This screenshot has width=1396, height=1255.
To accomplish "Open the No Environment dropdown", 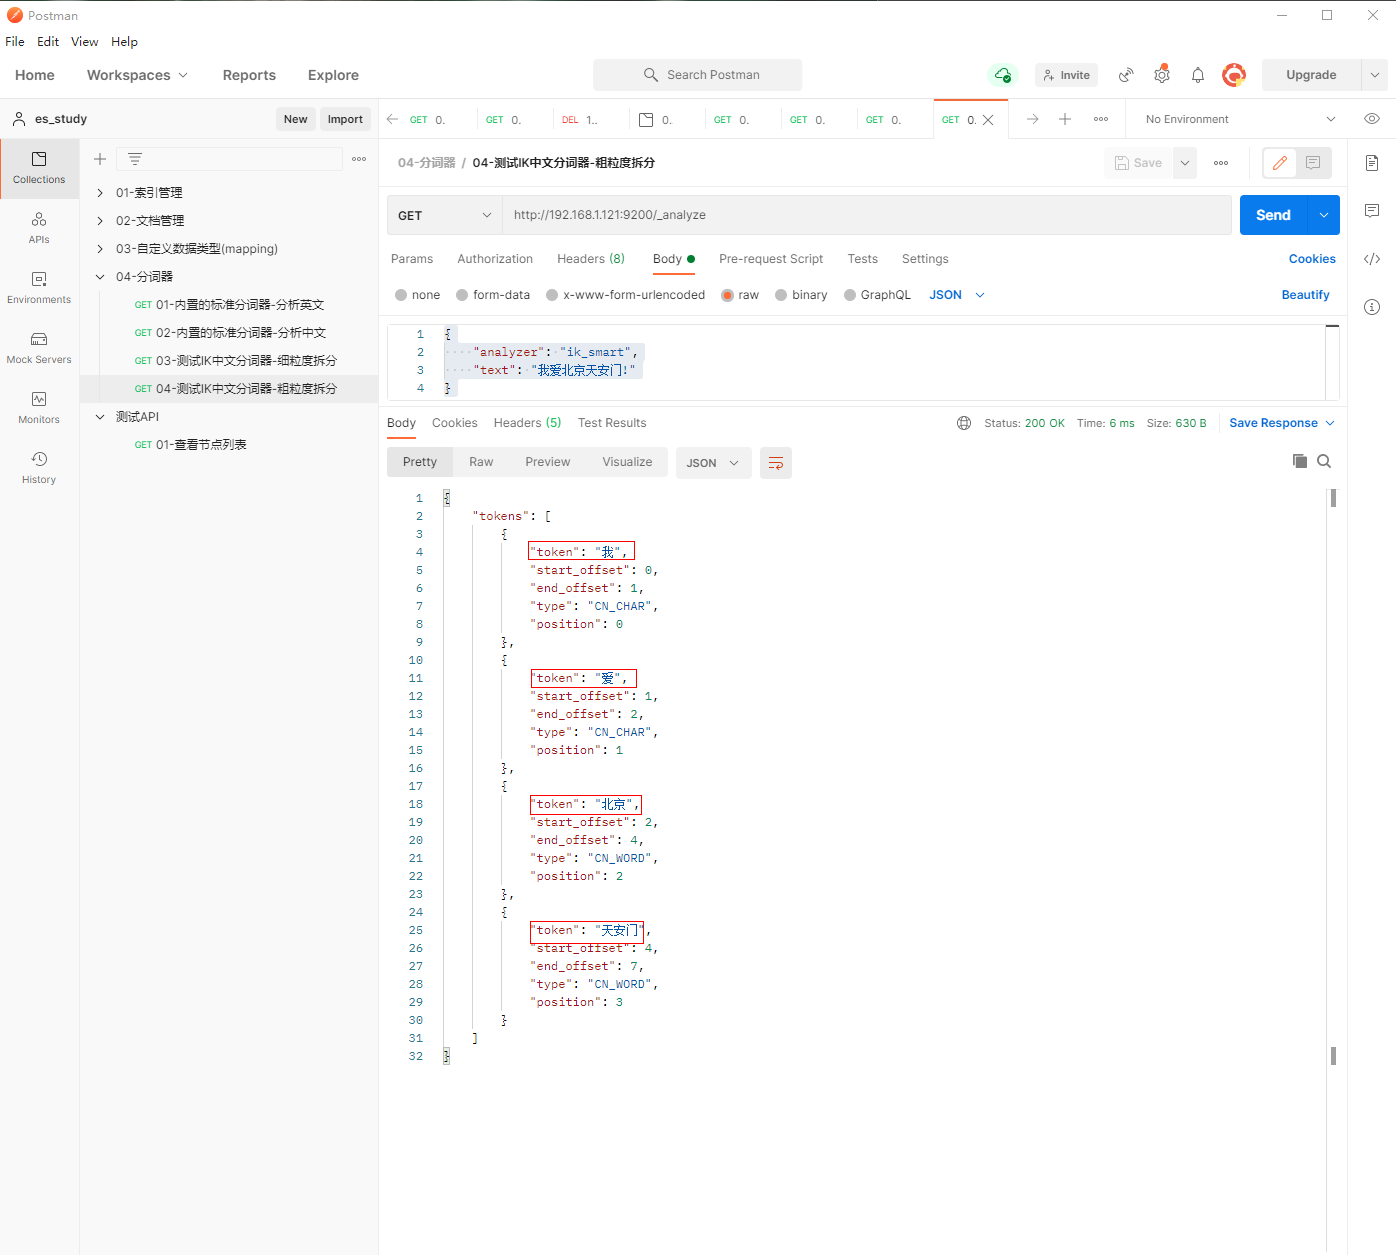I will 1239,119.
